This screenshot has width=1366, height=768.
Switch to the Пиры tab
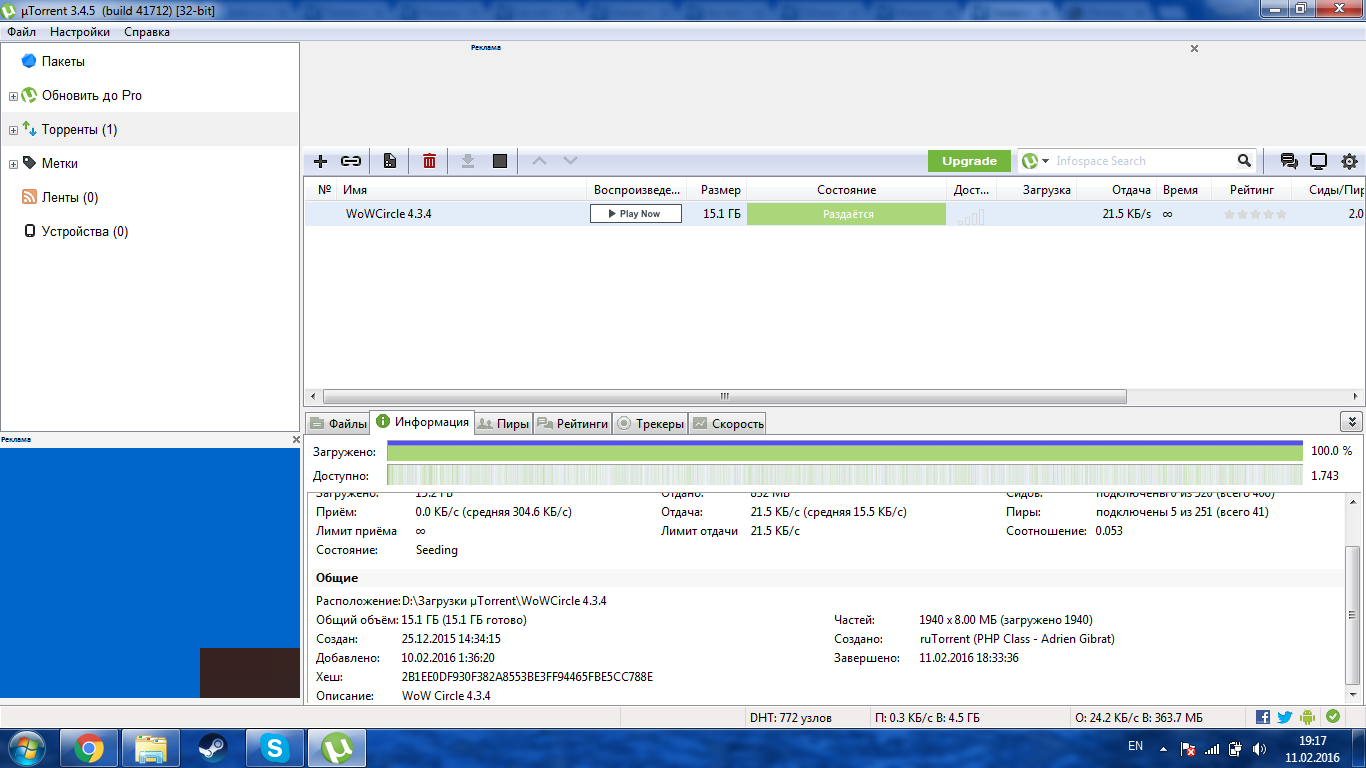pos(503,423)
